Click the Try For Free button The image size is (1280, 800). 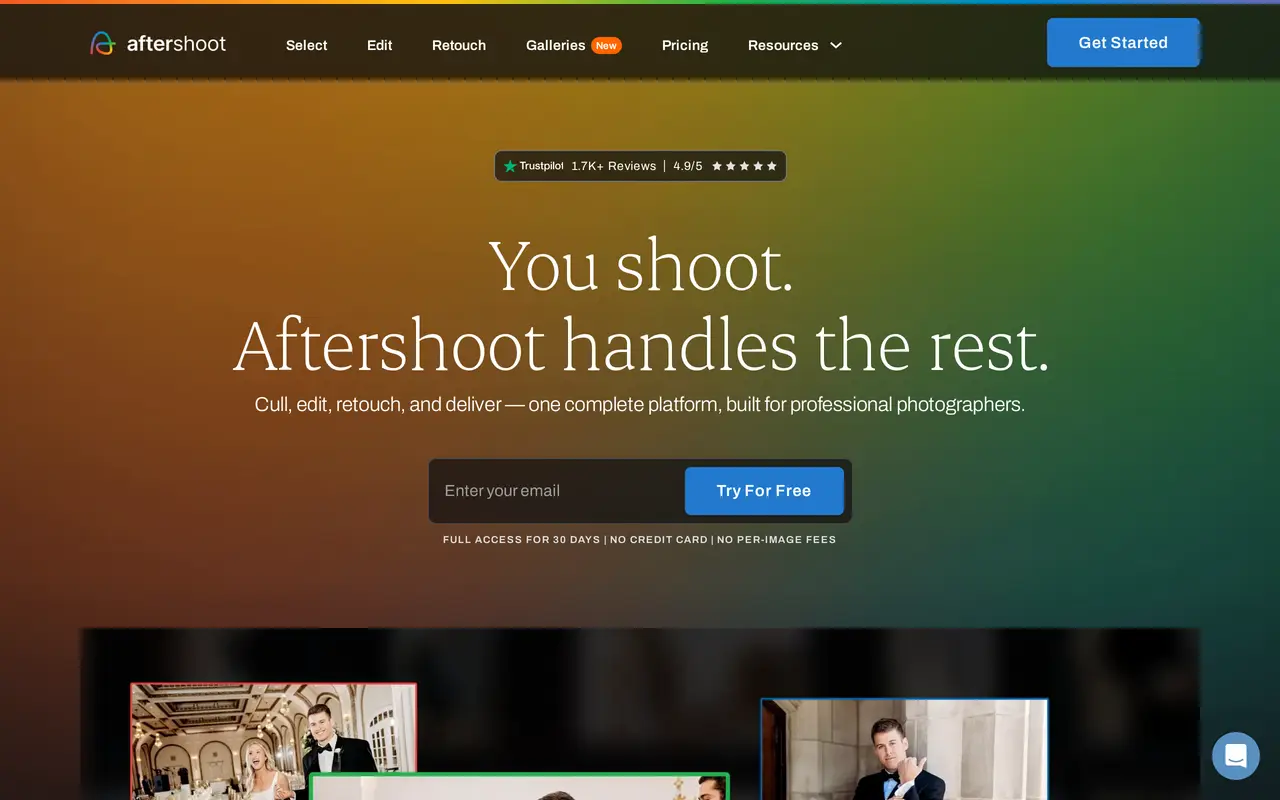764,491
